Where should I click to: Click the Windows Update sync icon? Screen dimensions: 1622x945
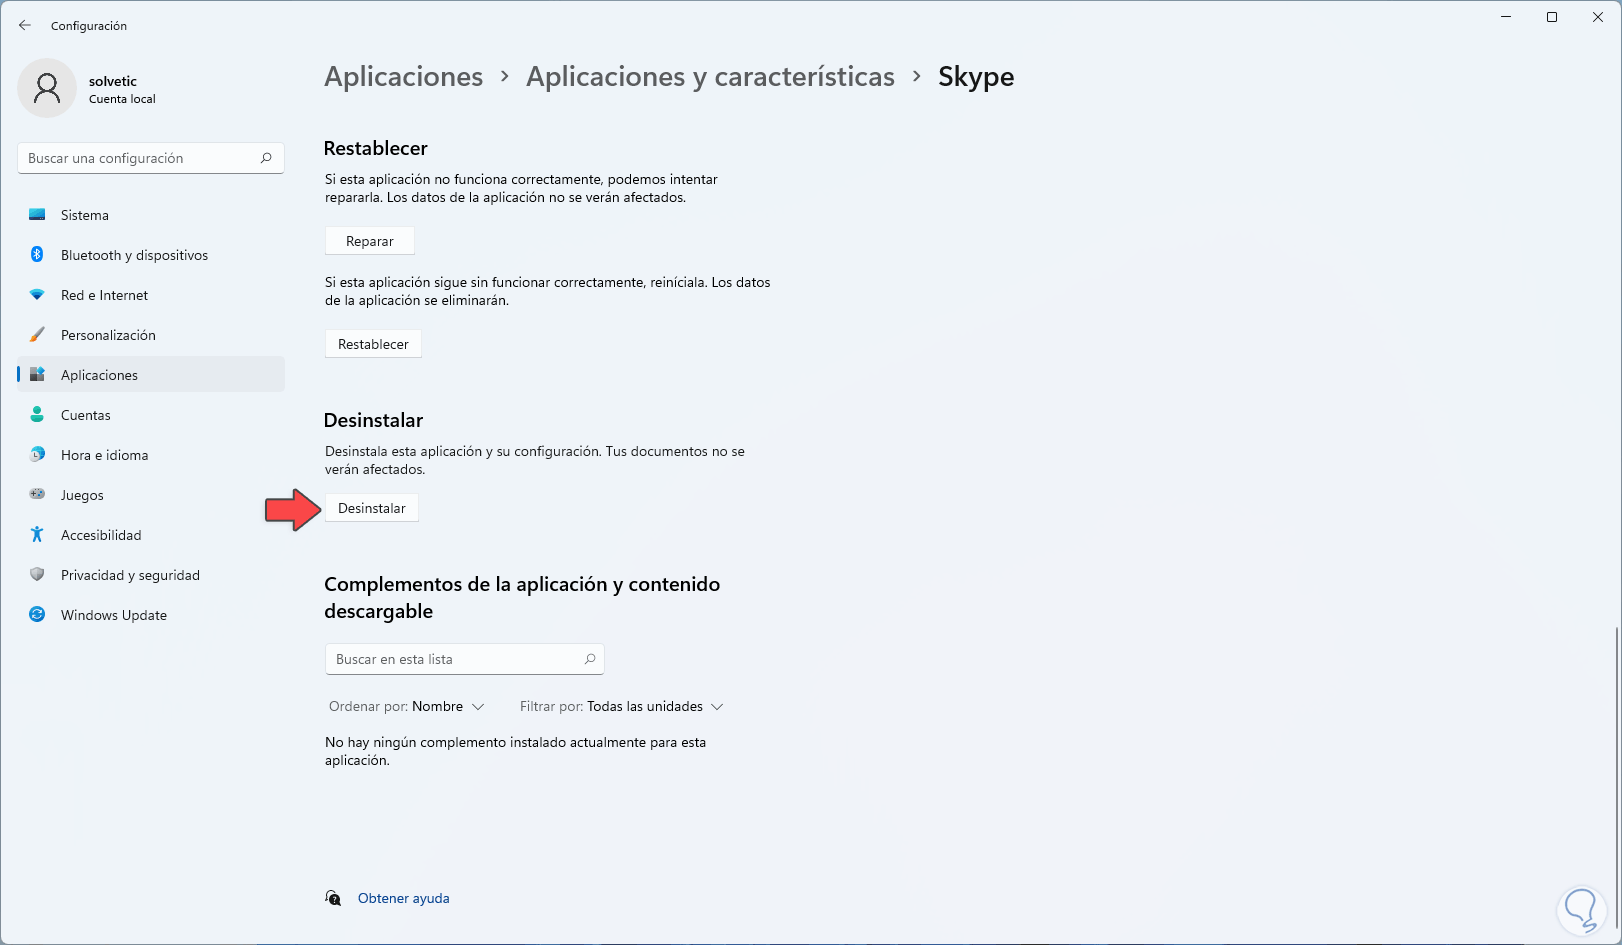point(37,615)
